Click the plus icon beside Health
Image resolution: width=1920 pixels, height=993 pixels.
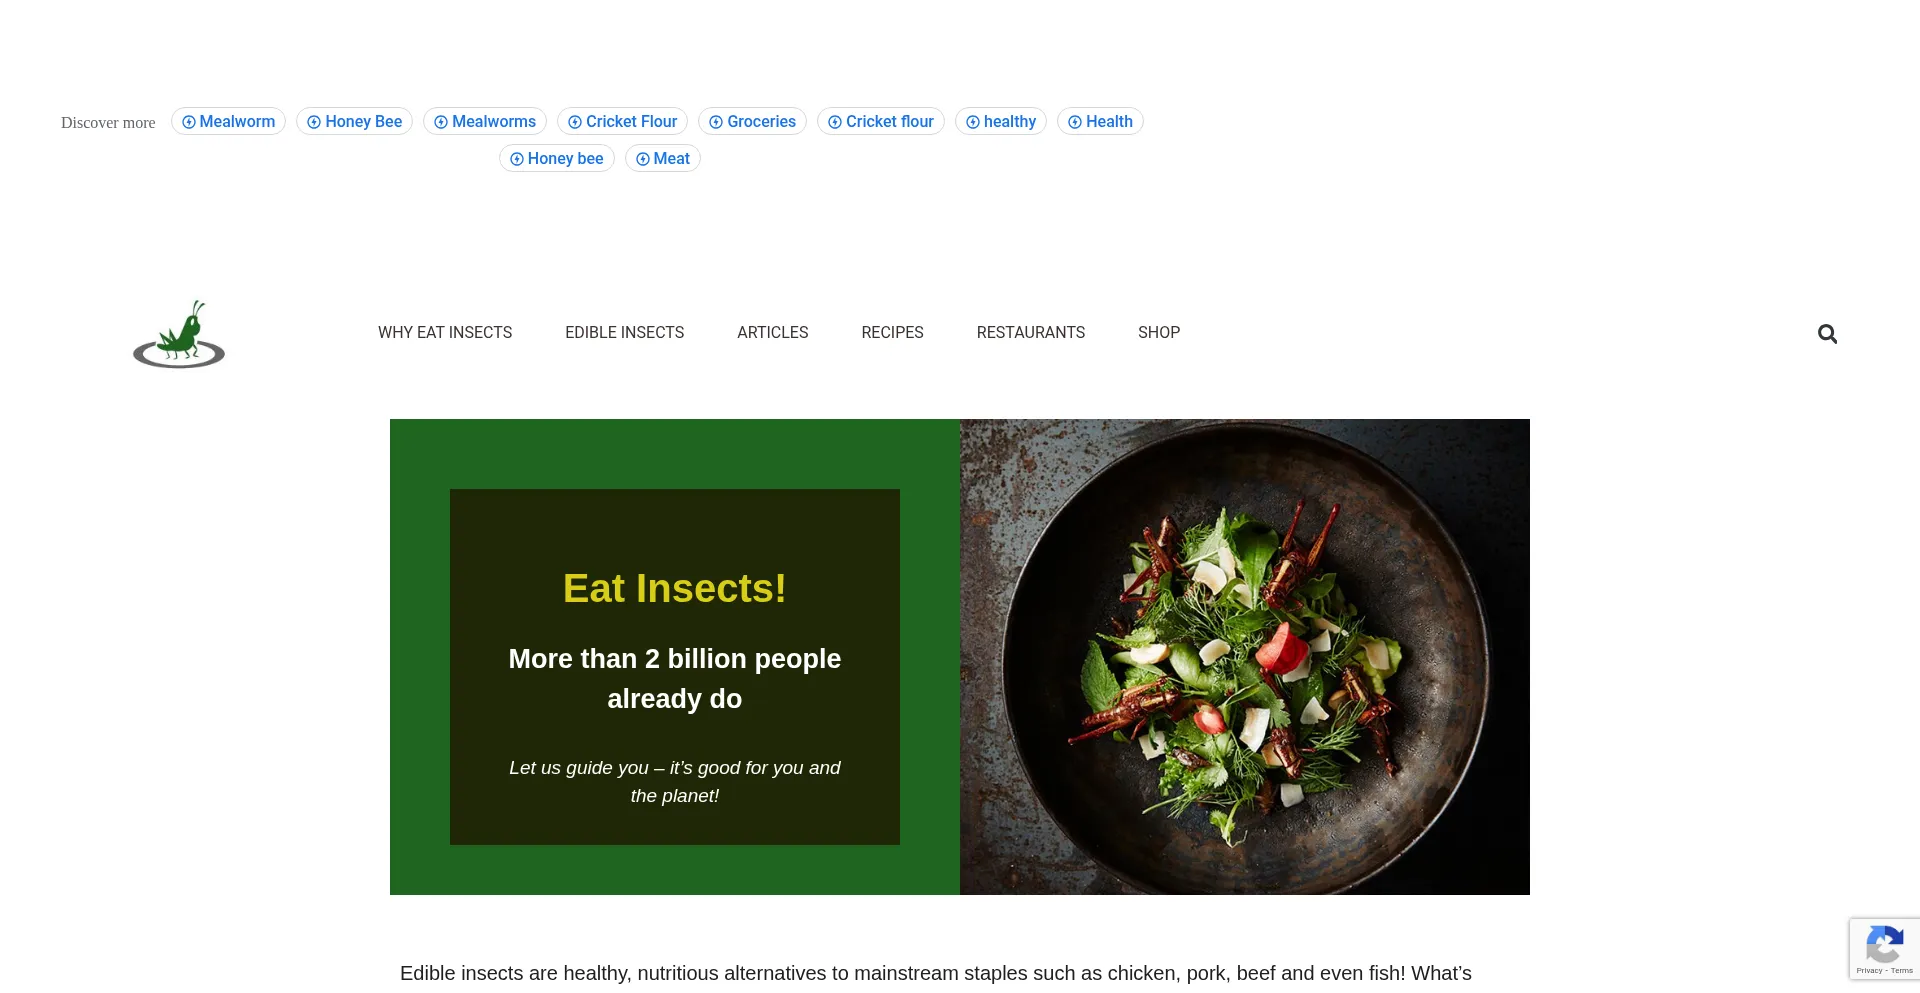click(x=1075, y=122)
